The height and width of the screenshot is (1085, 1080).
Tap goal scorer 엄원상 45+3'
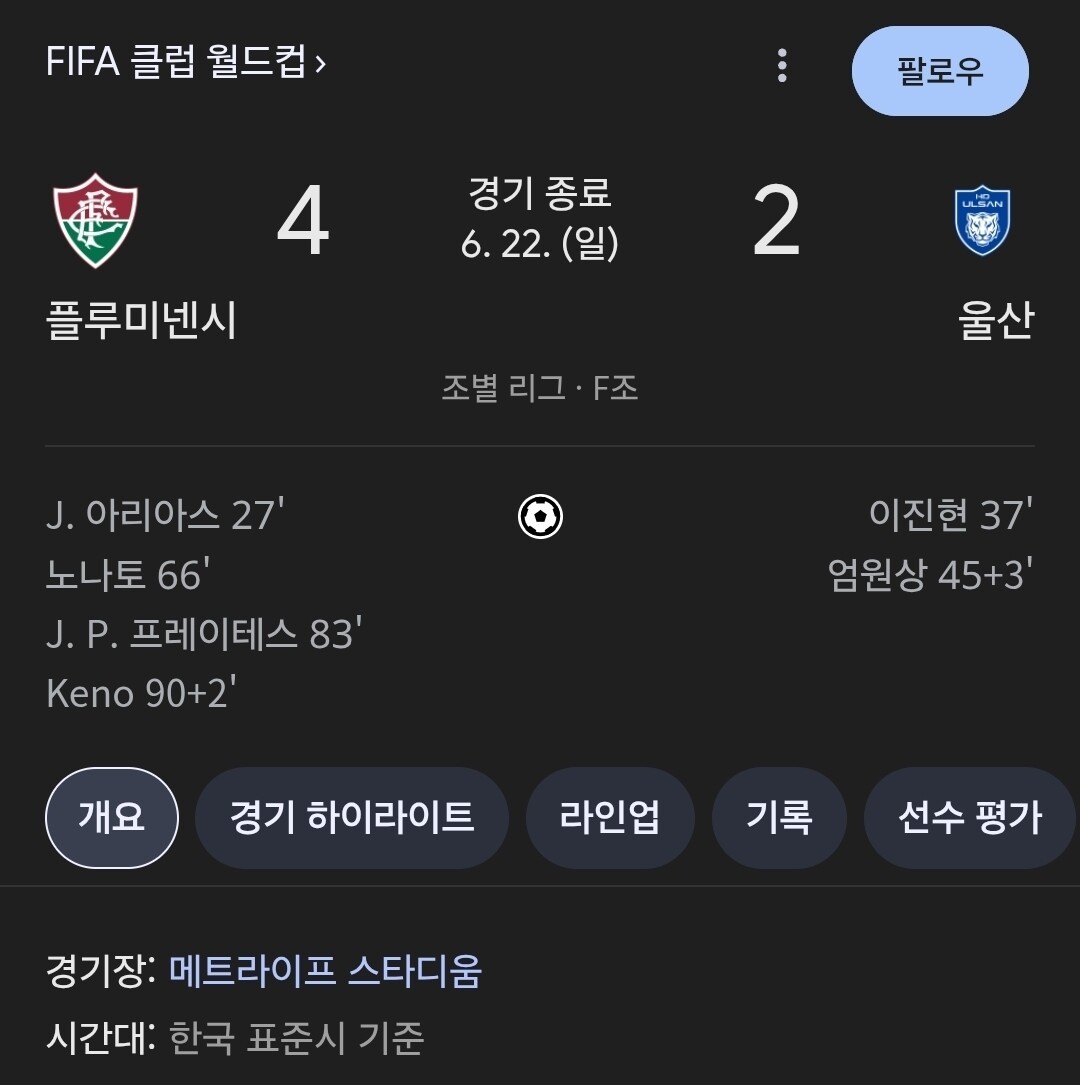tap(930, 575)
